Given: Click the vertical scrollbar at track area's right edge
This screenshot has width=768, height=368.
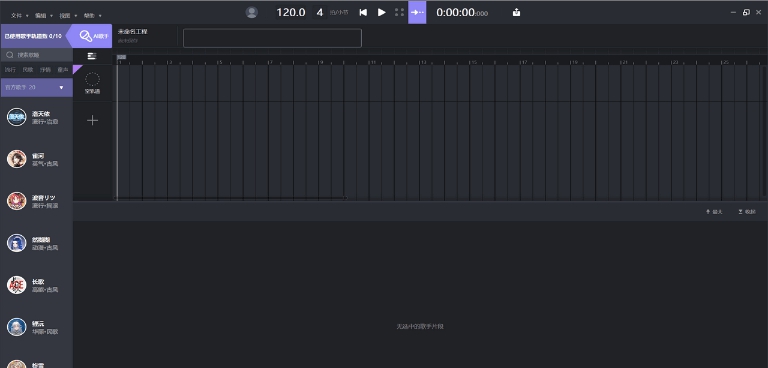Looking at the screenshot, I should (764, 132).
